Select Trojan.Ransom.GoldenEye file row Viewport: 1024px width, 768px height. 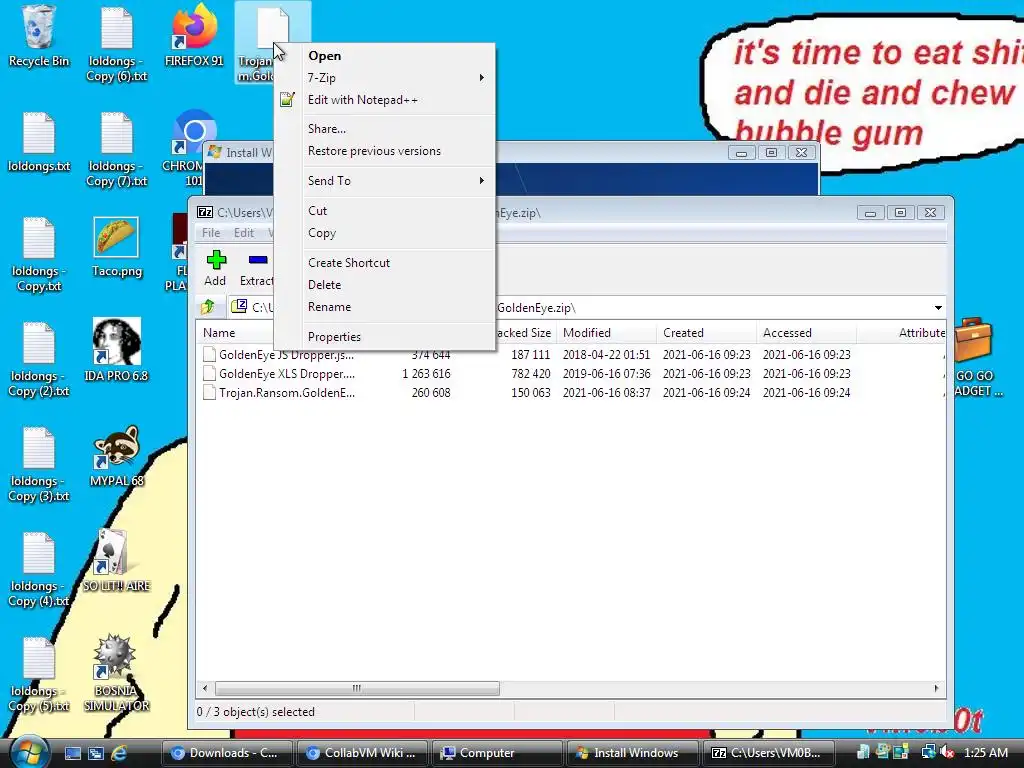tap(571, 393)
